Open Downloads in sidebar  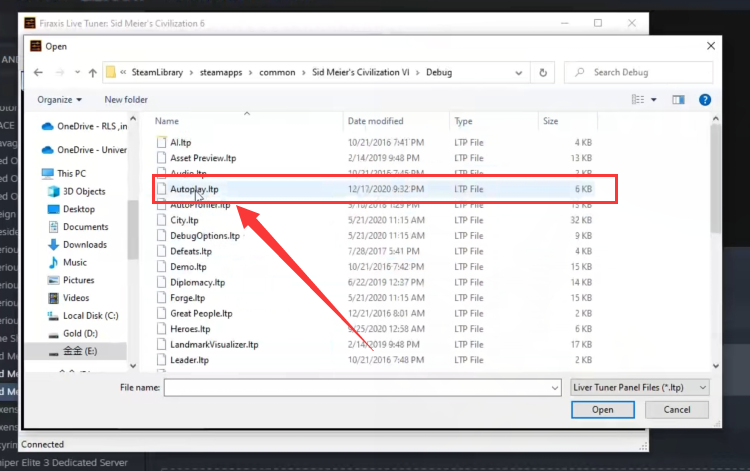tap(77, 244)
